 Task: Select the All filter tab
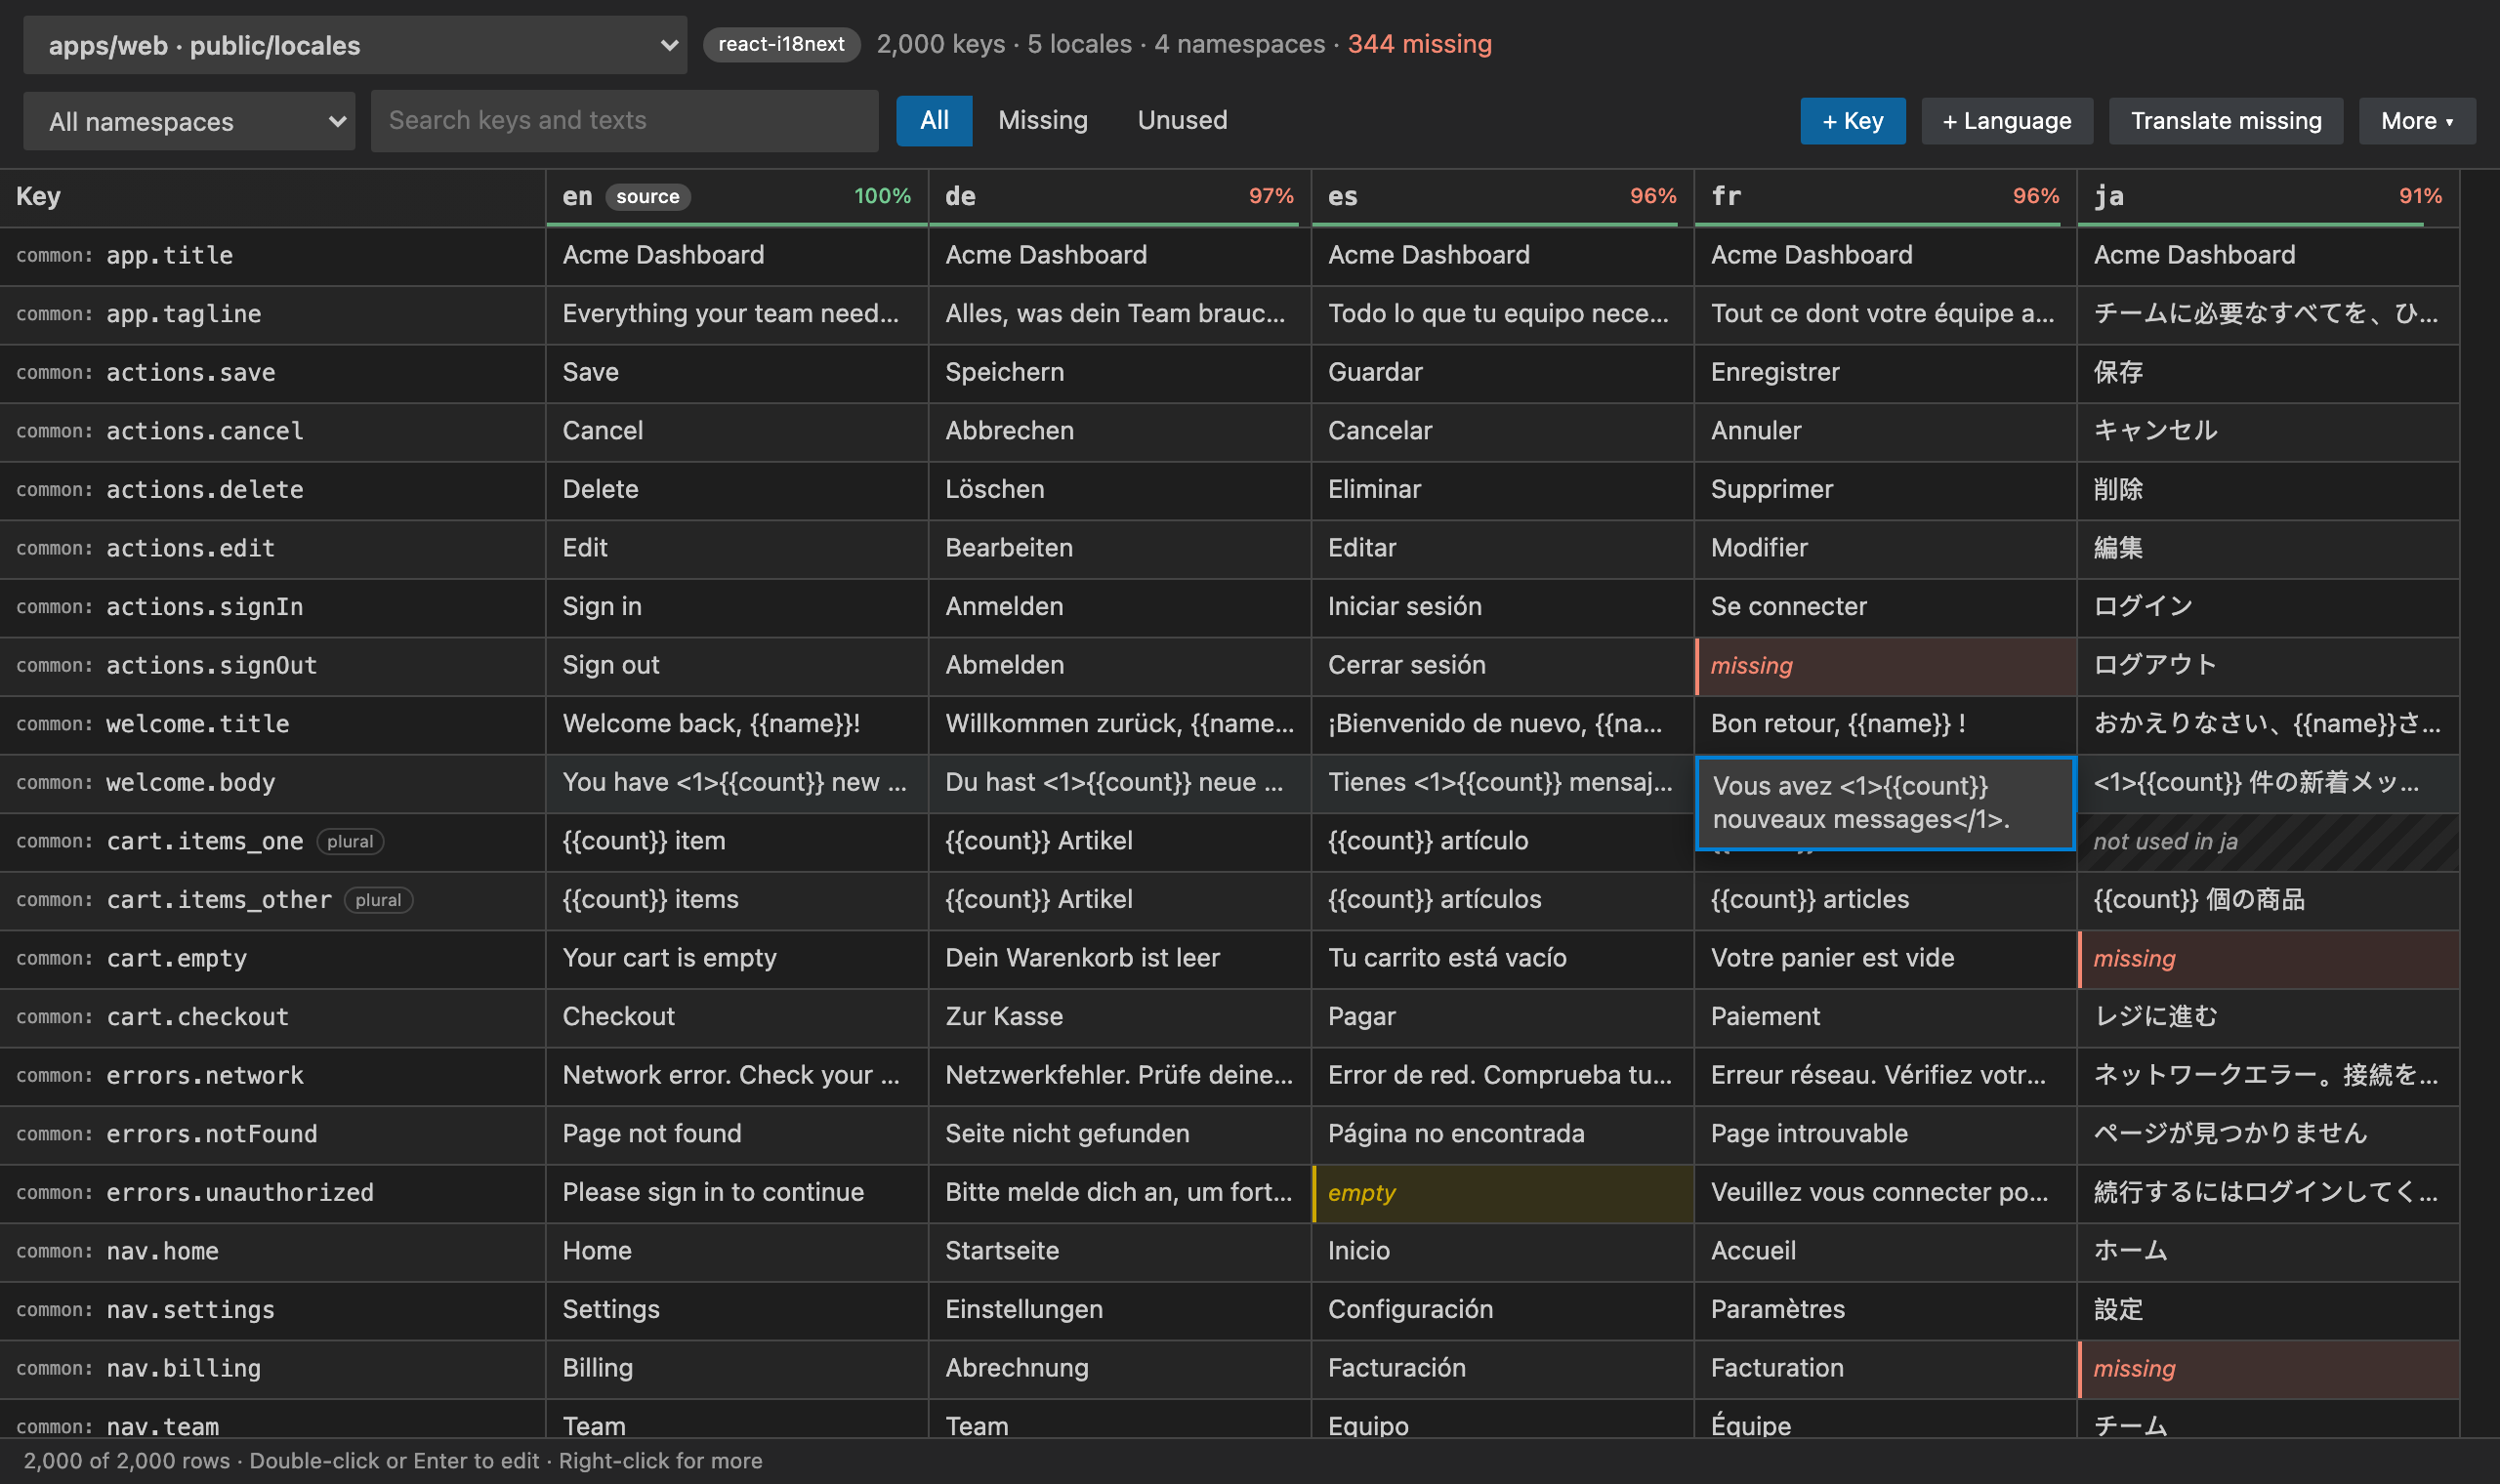pos(934,121)
